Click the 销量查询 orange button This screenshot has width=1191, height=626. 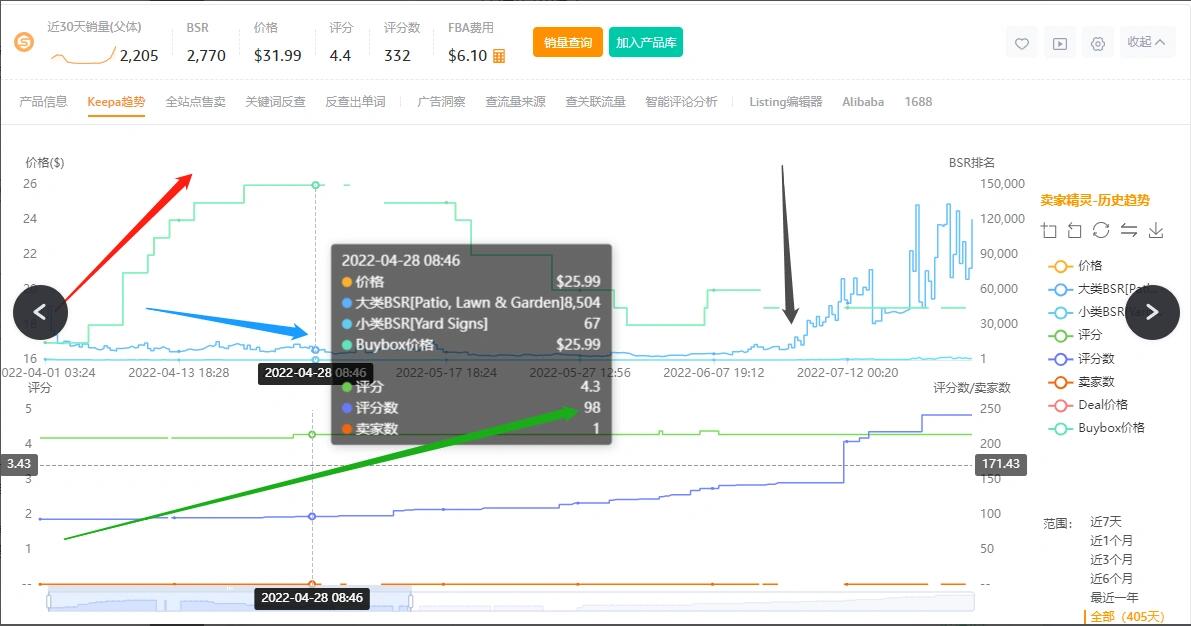567,43
